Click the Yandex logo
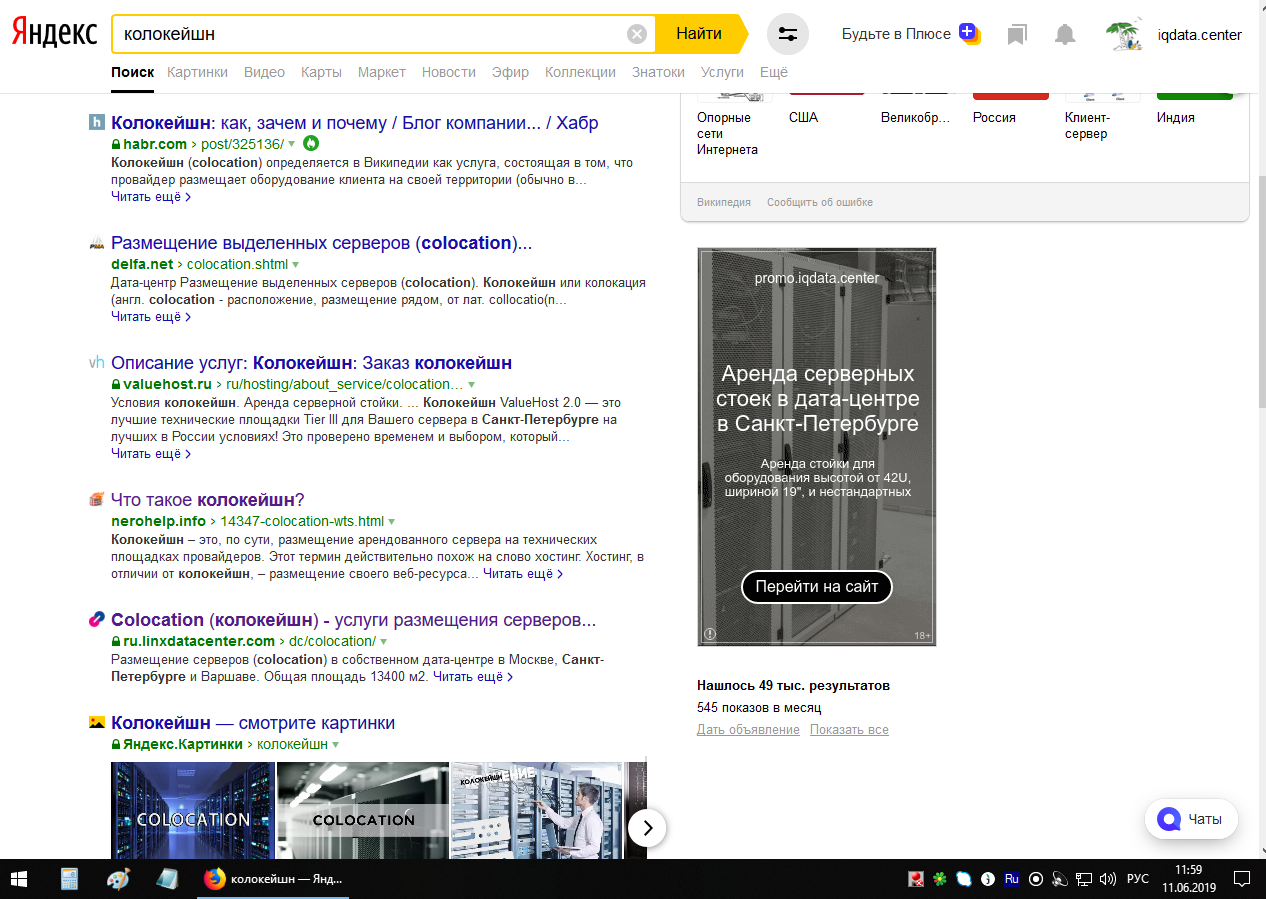Image resolution: width=1266 pixels, height=899 pixels. coord(54,33)
